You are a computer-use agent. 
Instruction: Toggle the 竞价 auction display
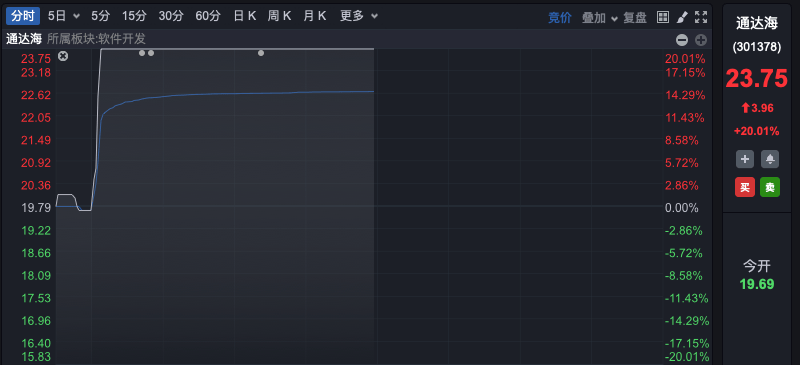coord(560,17)
